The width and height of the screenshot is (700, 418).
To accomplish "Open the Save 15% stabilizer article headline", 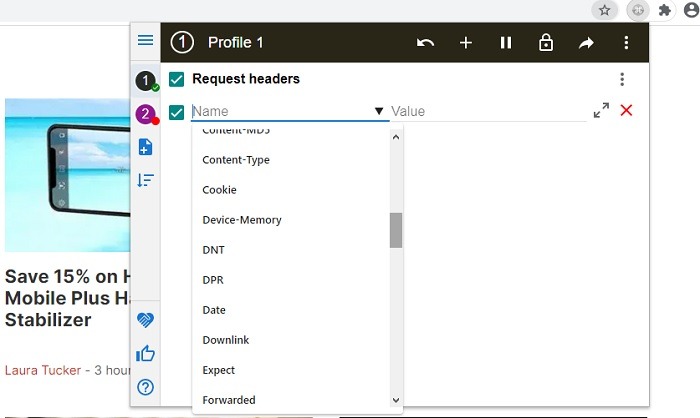I will (x=68, y=298).
